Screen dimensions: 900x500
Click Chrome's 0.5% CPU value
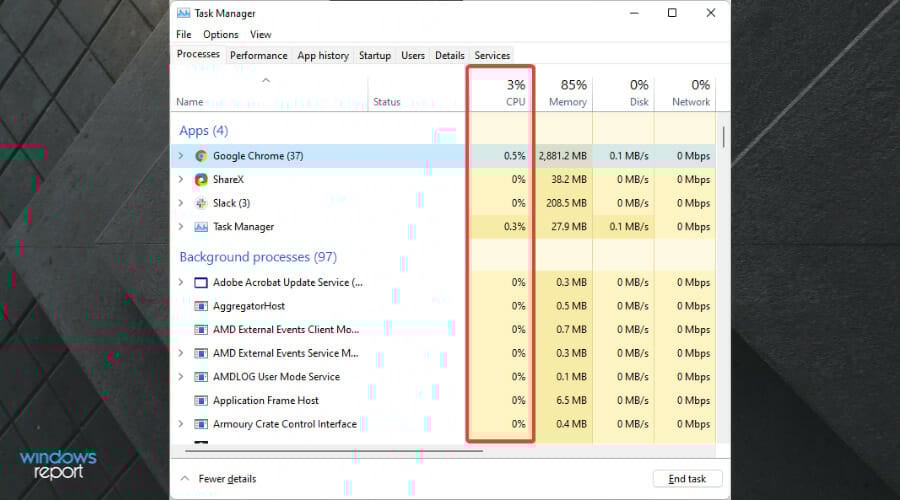pyautogui.click(x=514, y=156)
